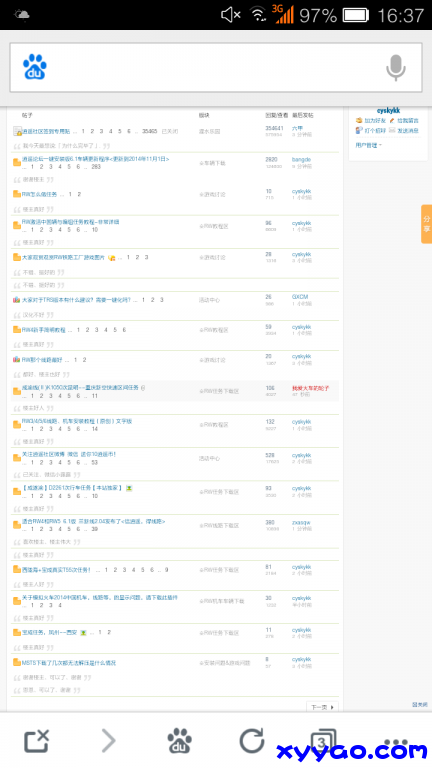Tap the battery icon in status bar
Screen dimensions: 432x768
[x=356, y=15]
